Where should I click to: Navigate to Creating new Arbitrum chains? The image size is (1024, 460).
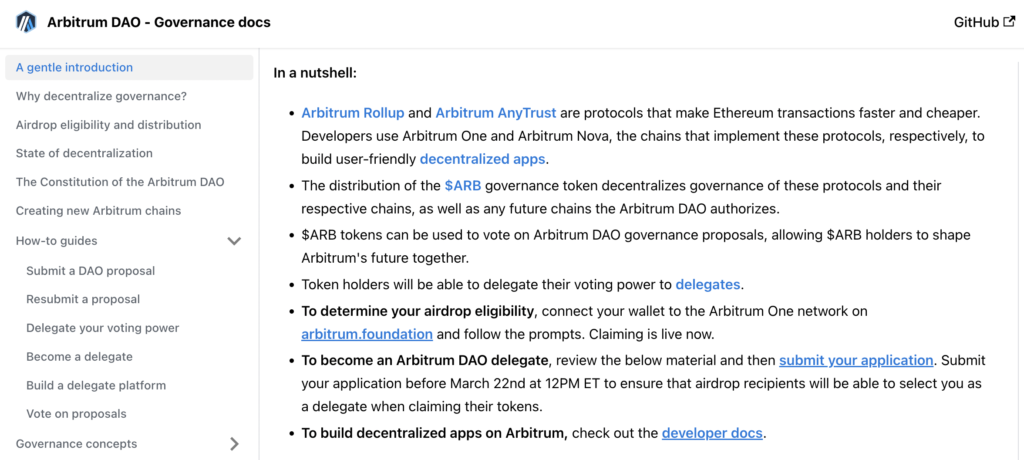[x=98, y=211]
